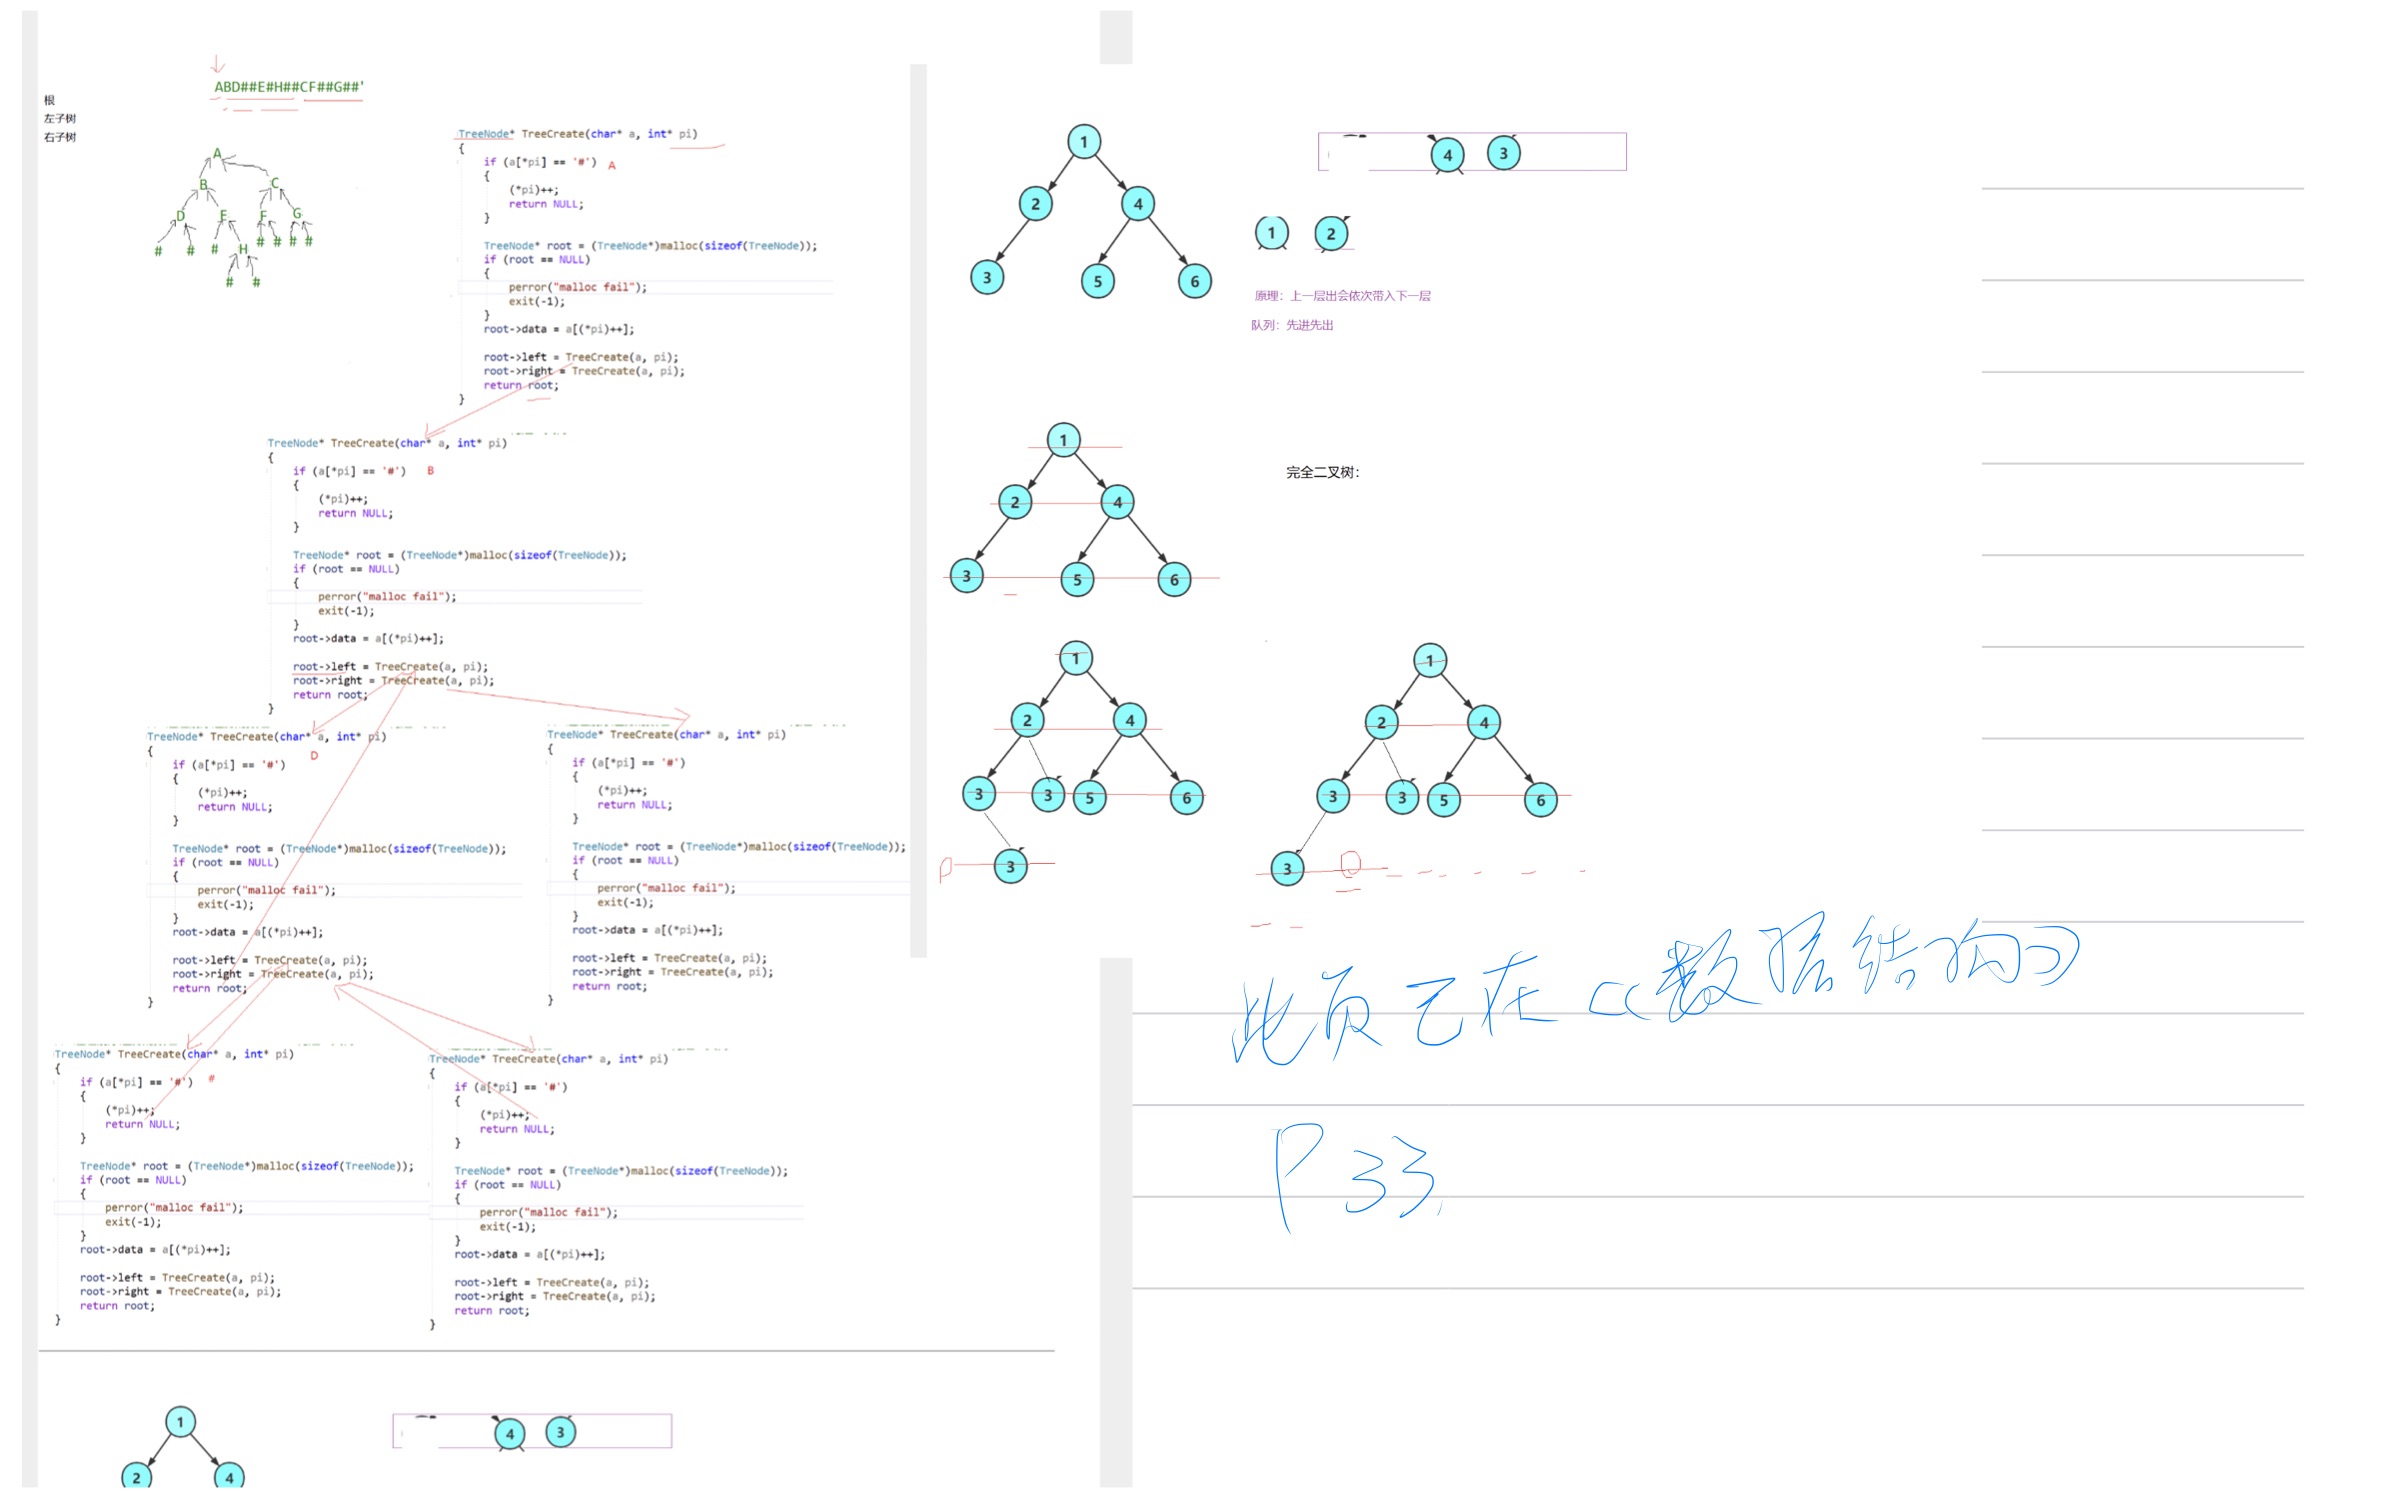Click the 完全二叉树 label
This screenshot has height=1491, width=2386.
pos(1322,472)
